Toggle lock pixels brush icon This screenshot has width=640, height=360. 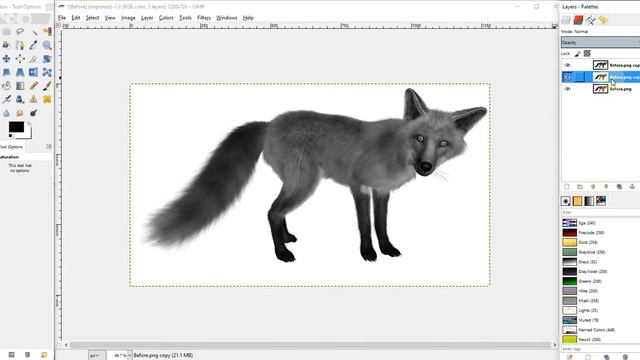(578, 53)
